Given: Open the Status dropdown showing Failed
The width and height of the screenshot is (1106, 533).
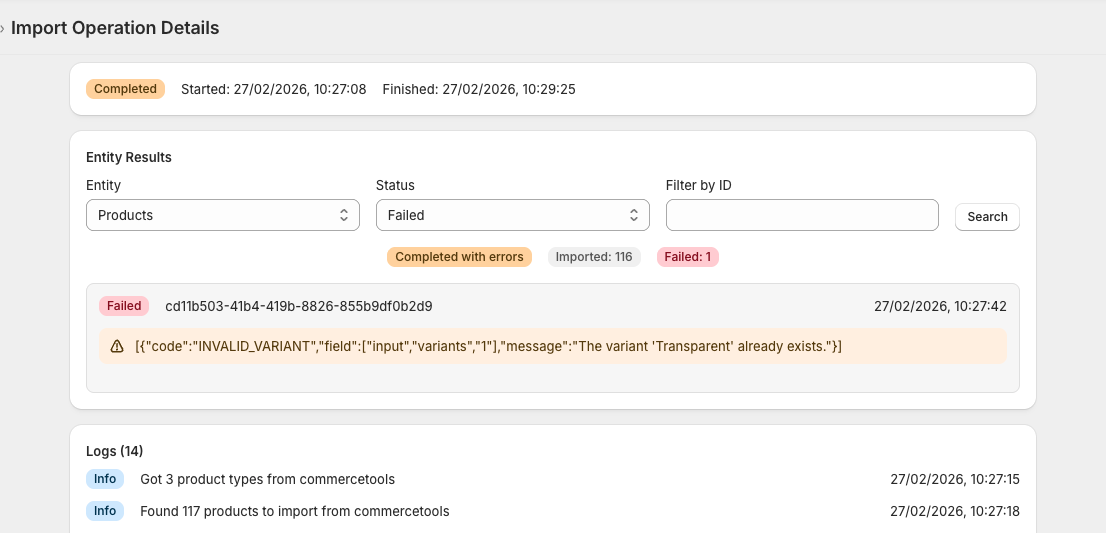Looking at the screenshot, I should (512, 215).
